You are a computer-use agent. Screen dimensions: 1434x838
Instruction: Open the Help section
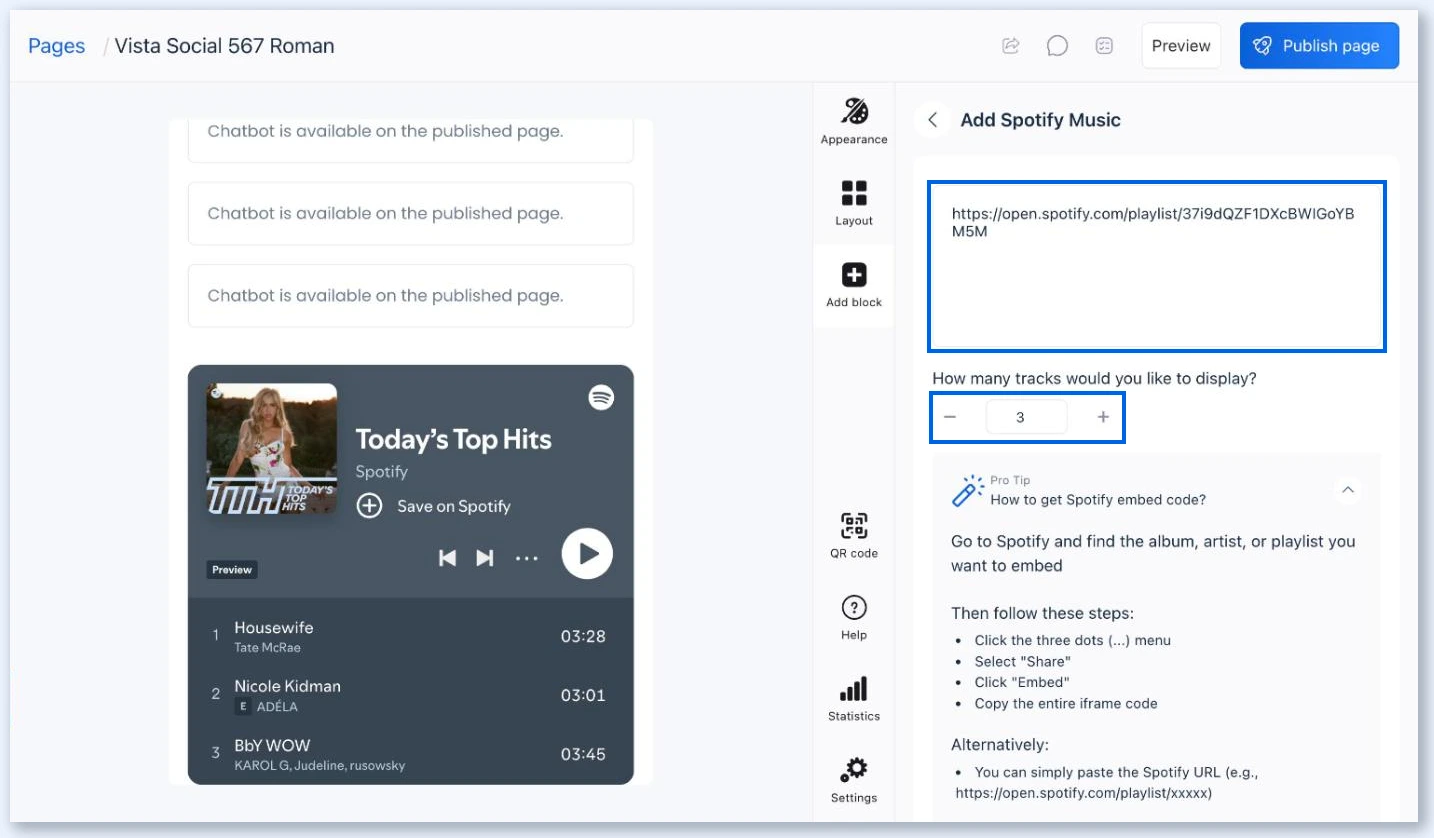point(854,617)
